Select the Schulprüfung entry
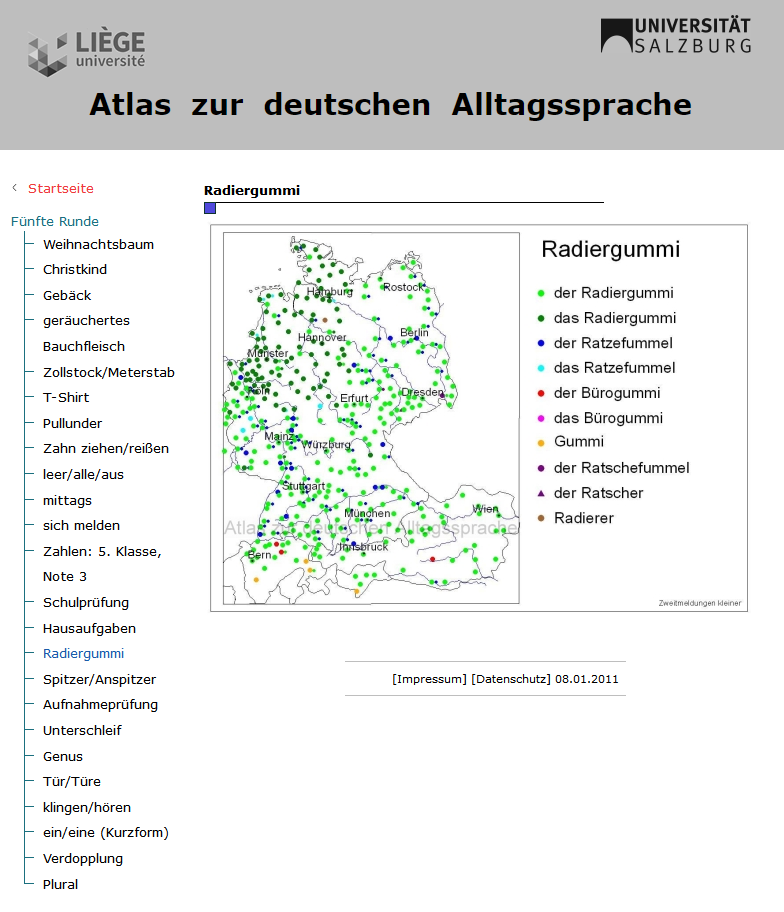Image resolution: width=784 pixels, height=912 pixels. coord(86,603)
